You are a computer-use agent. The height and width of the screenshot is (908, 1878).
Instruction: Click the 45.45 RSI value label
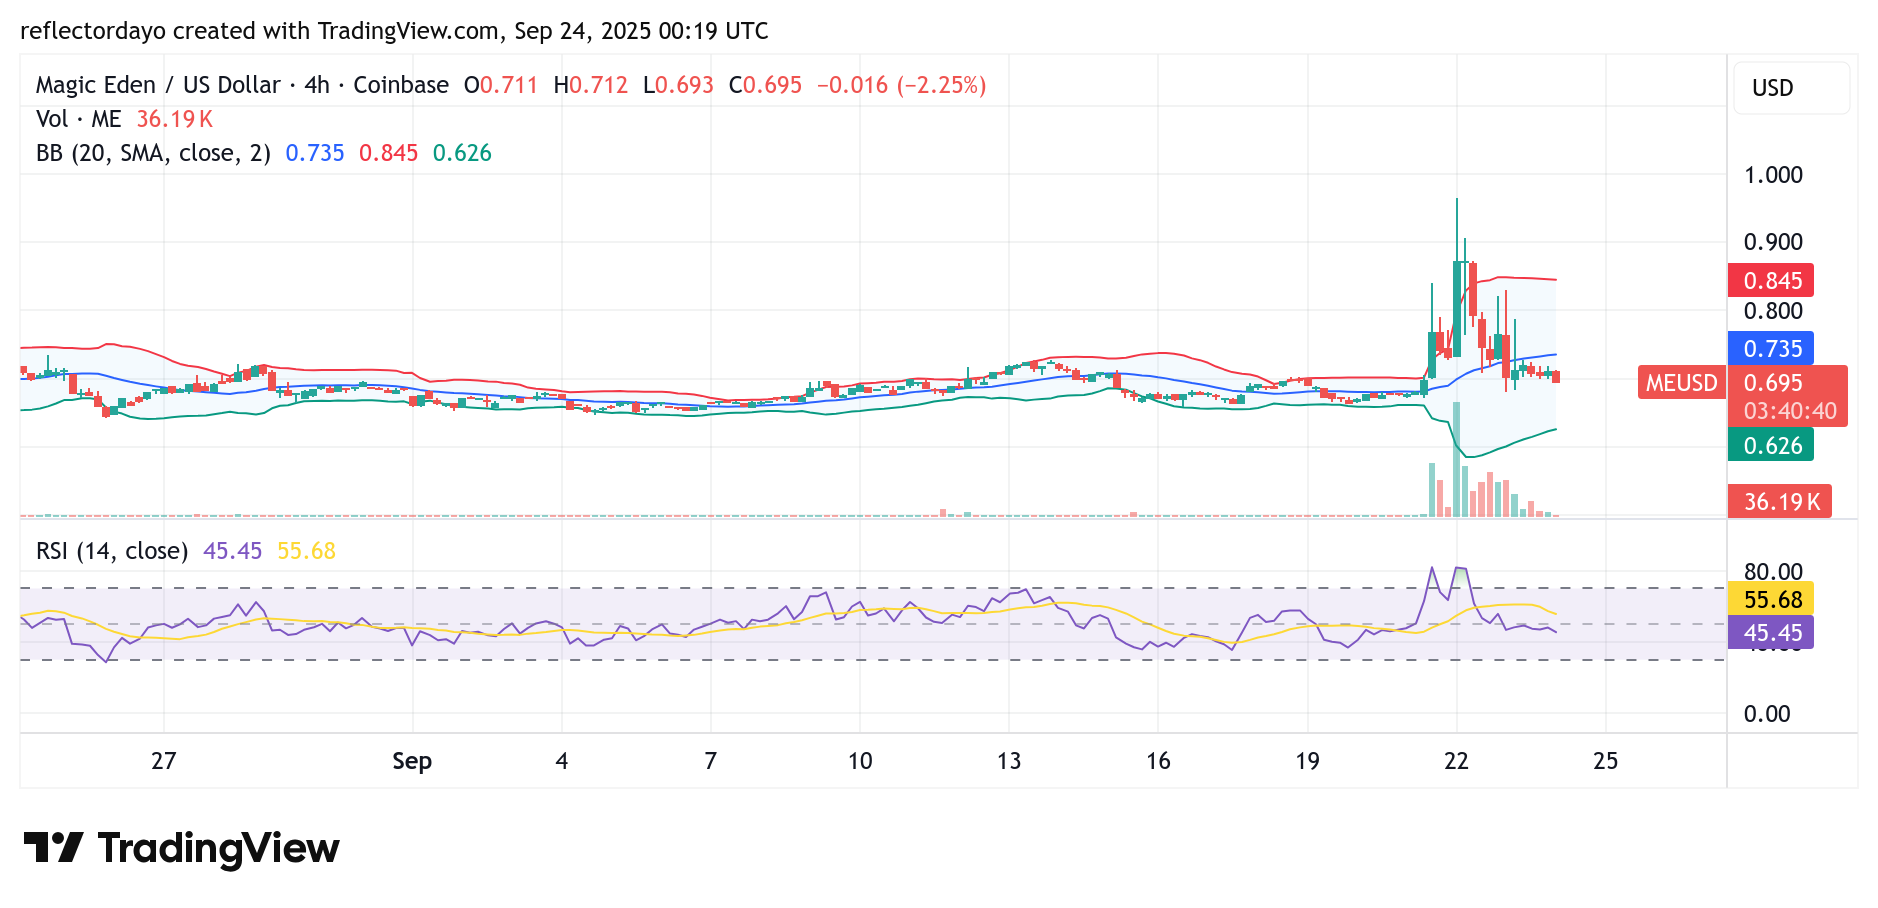[1771, 633]
